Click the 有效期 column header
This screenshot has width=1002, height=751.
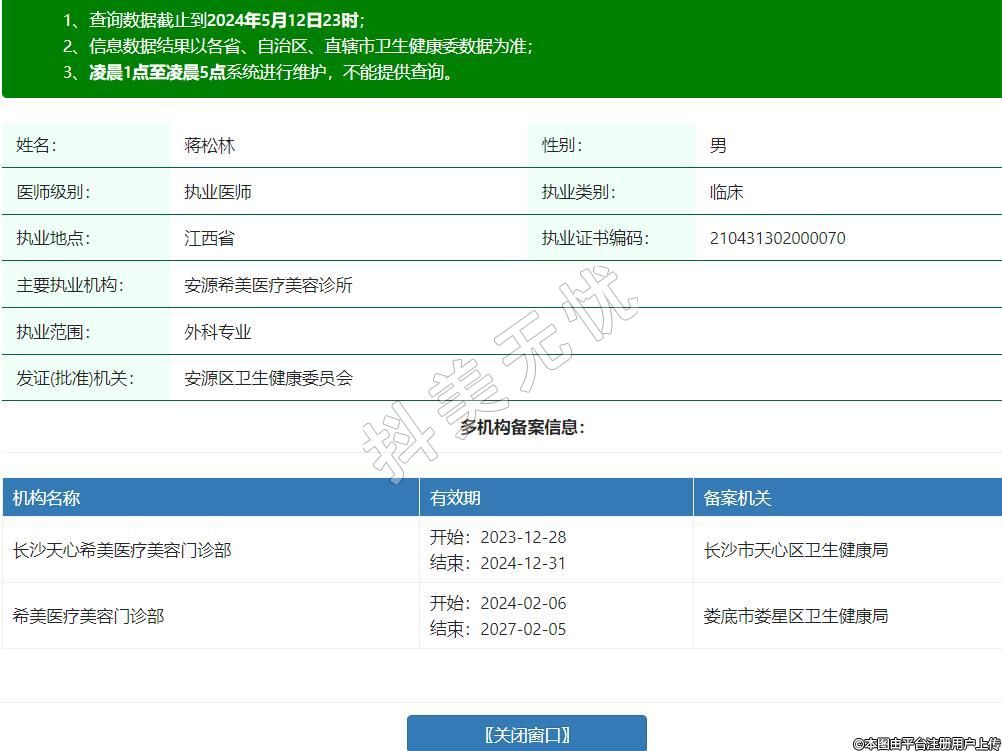tap(455, 498)
